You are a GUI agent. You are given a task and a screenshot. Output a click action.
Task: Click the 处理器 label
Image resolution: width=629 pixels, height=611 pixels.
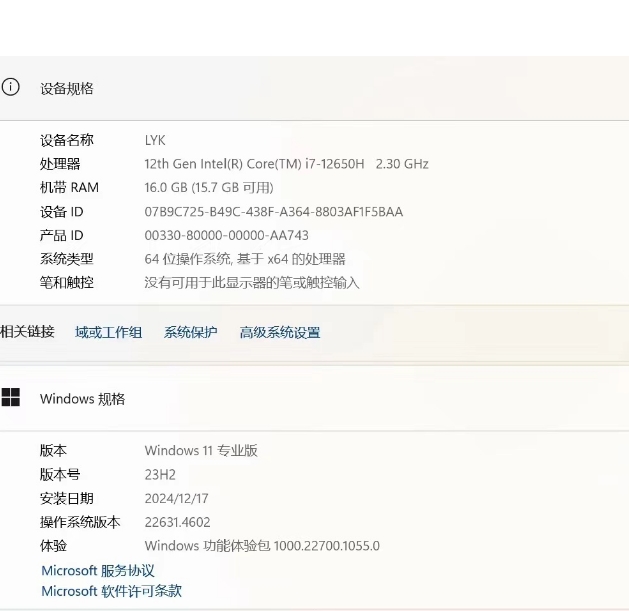(x=60, y=164)
